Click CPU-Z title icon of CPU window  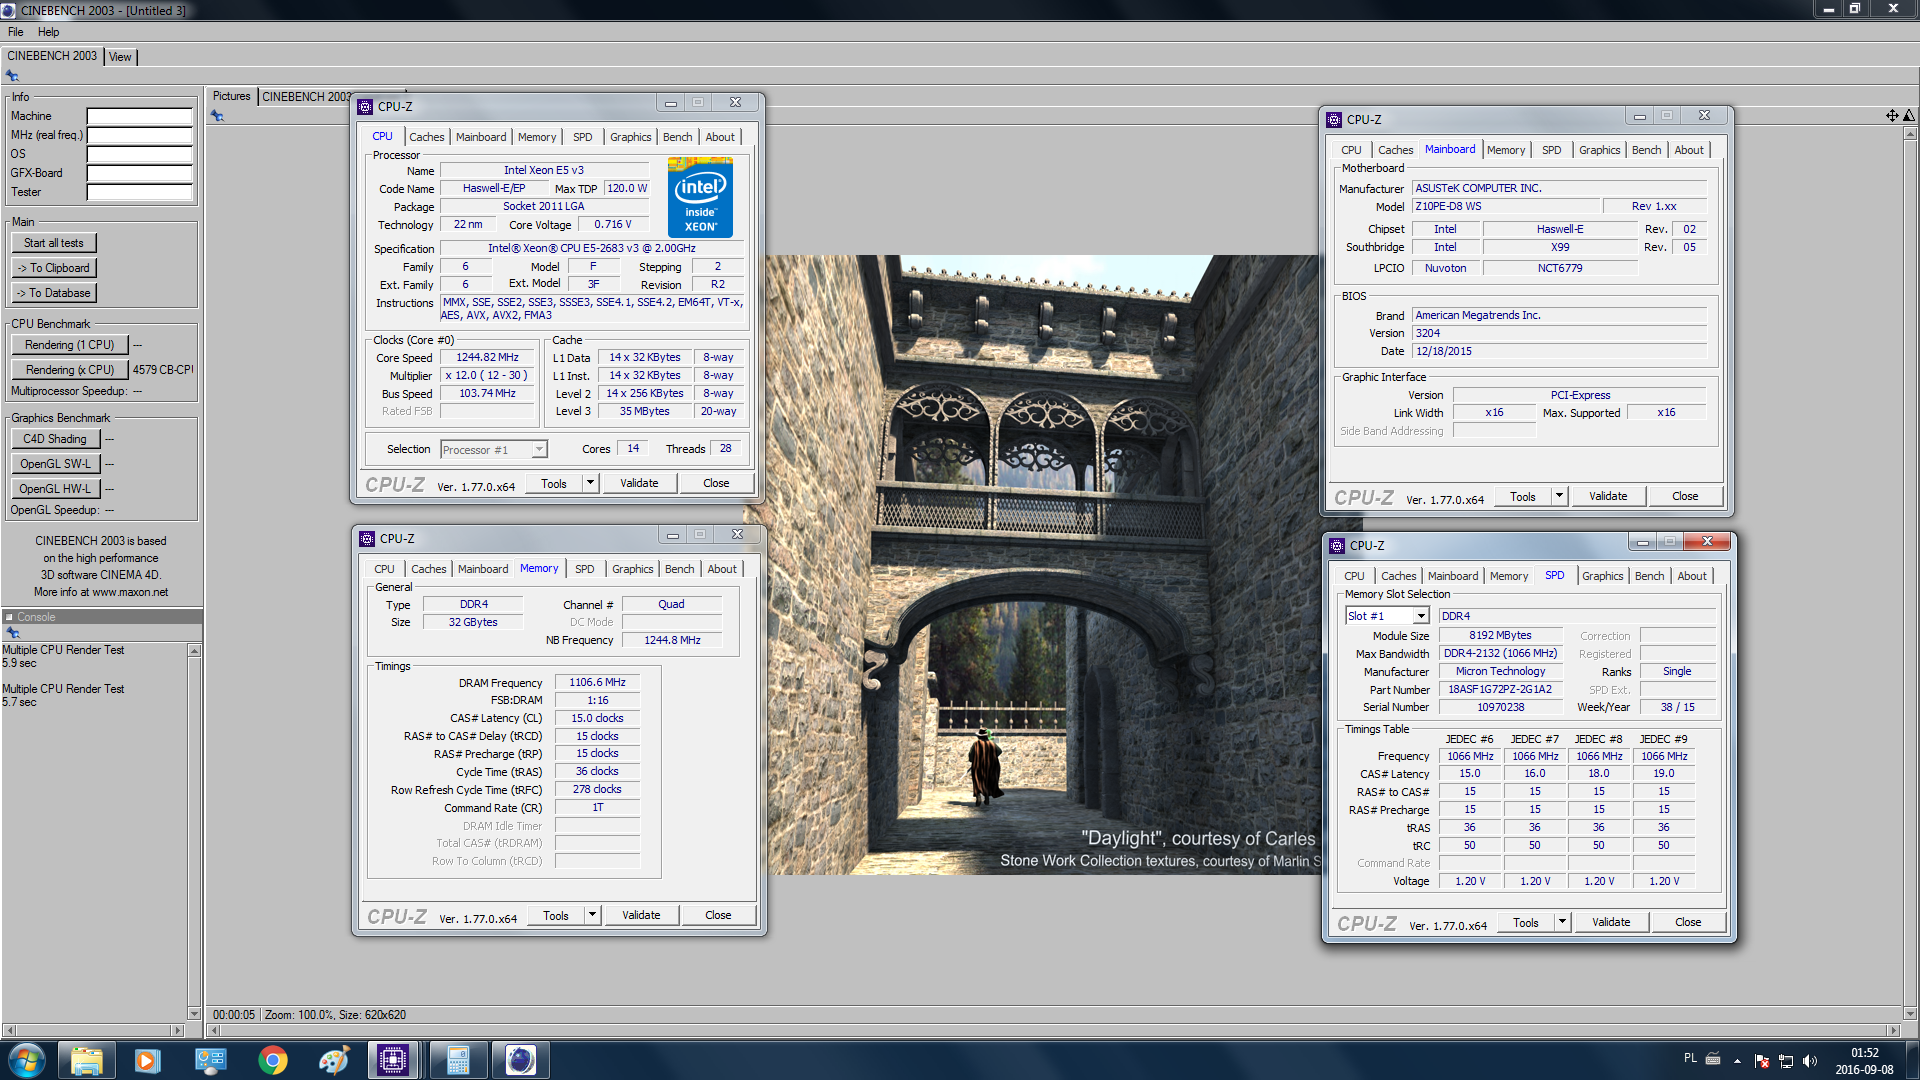(x=366, y=106)
